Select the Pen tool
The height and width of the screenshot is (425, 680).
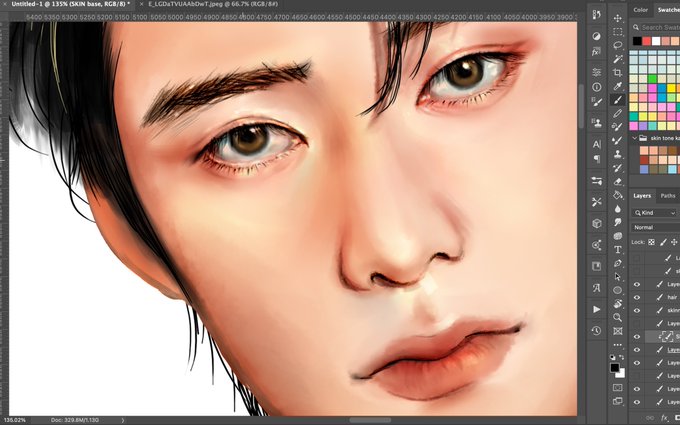(x=618, y=263)
